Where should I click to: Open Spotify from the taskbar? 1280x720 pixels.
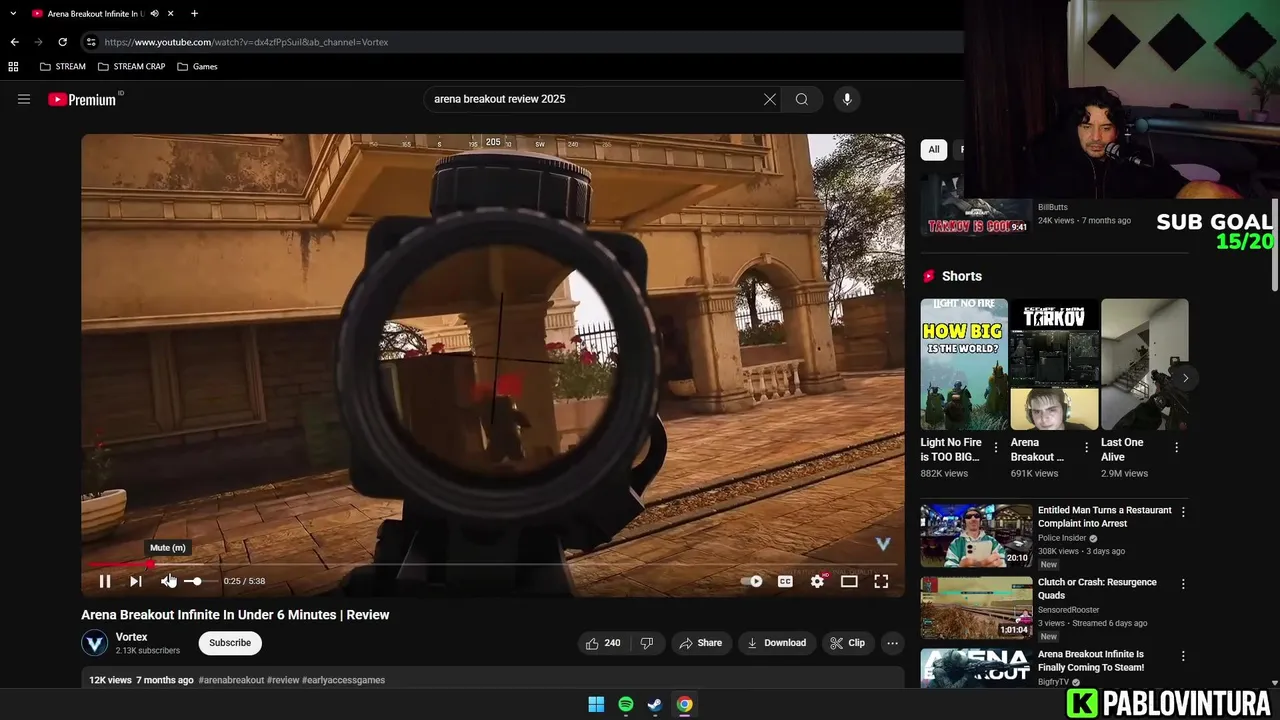pyautogui.click(x=626, y=705)
